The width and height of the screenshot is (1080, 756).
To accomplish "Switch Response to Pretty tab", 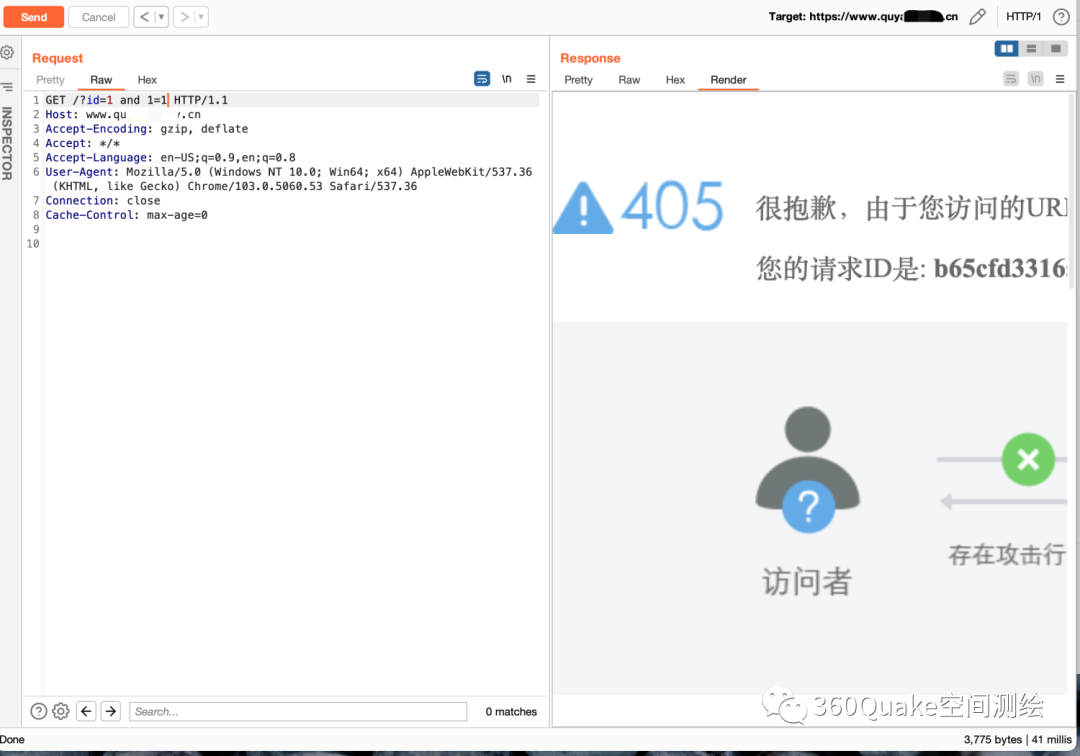I will 579,80.
